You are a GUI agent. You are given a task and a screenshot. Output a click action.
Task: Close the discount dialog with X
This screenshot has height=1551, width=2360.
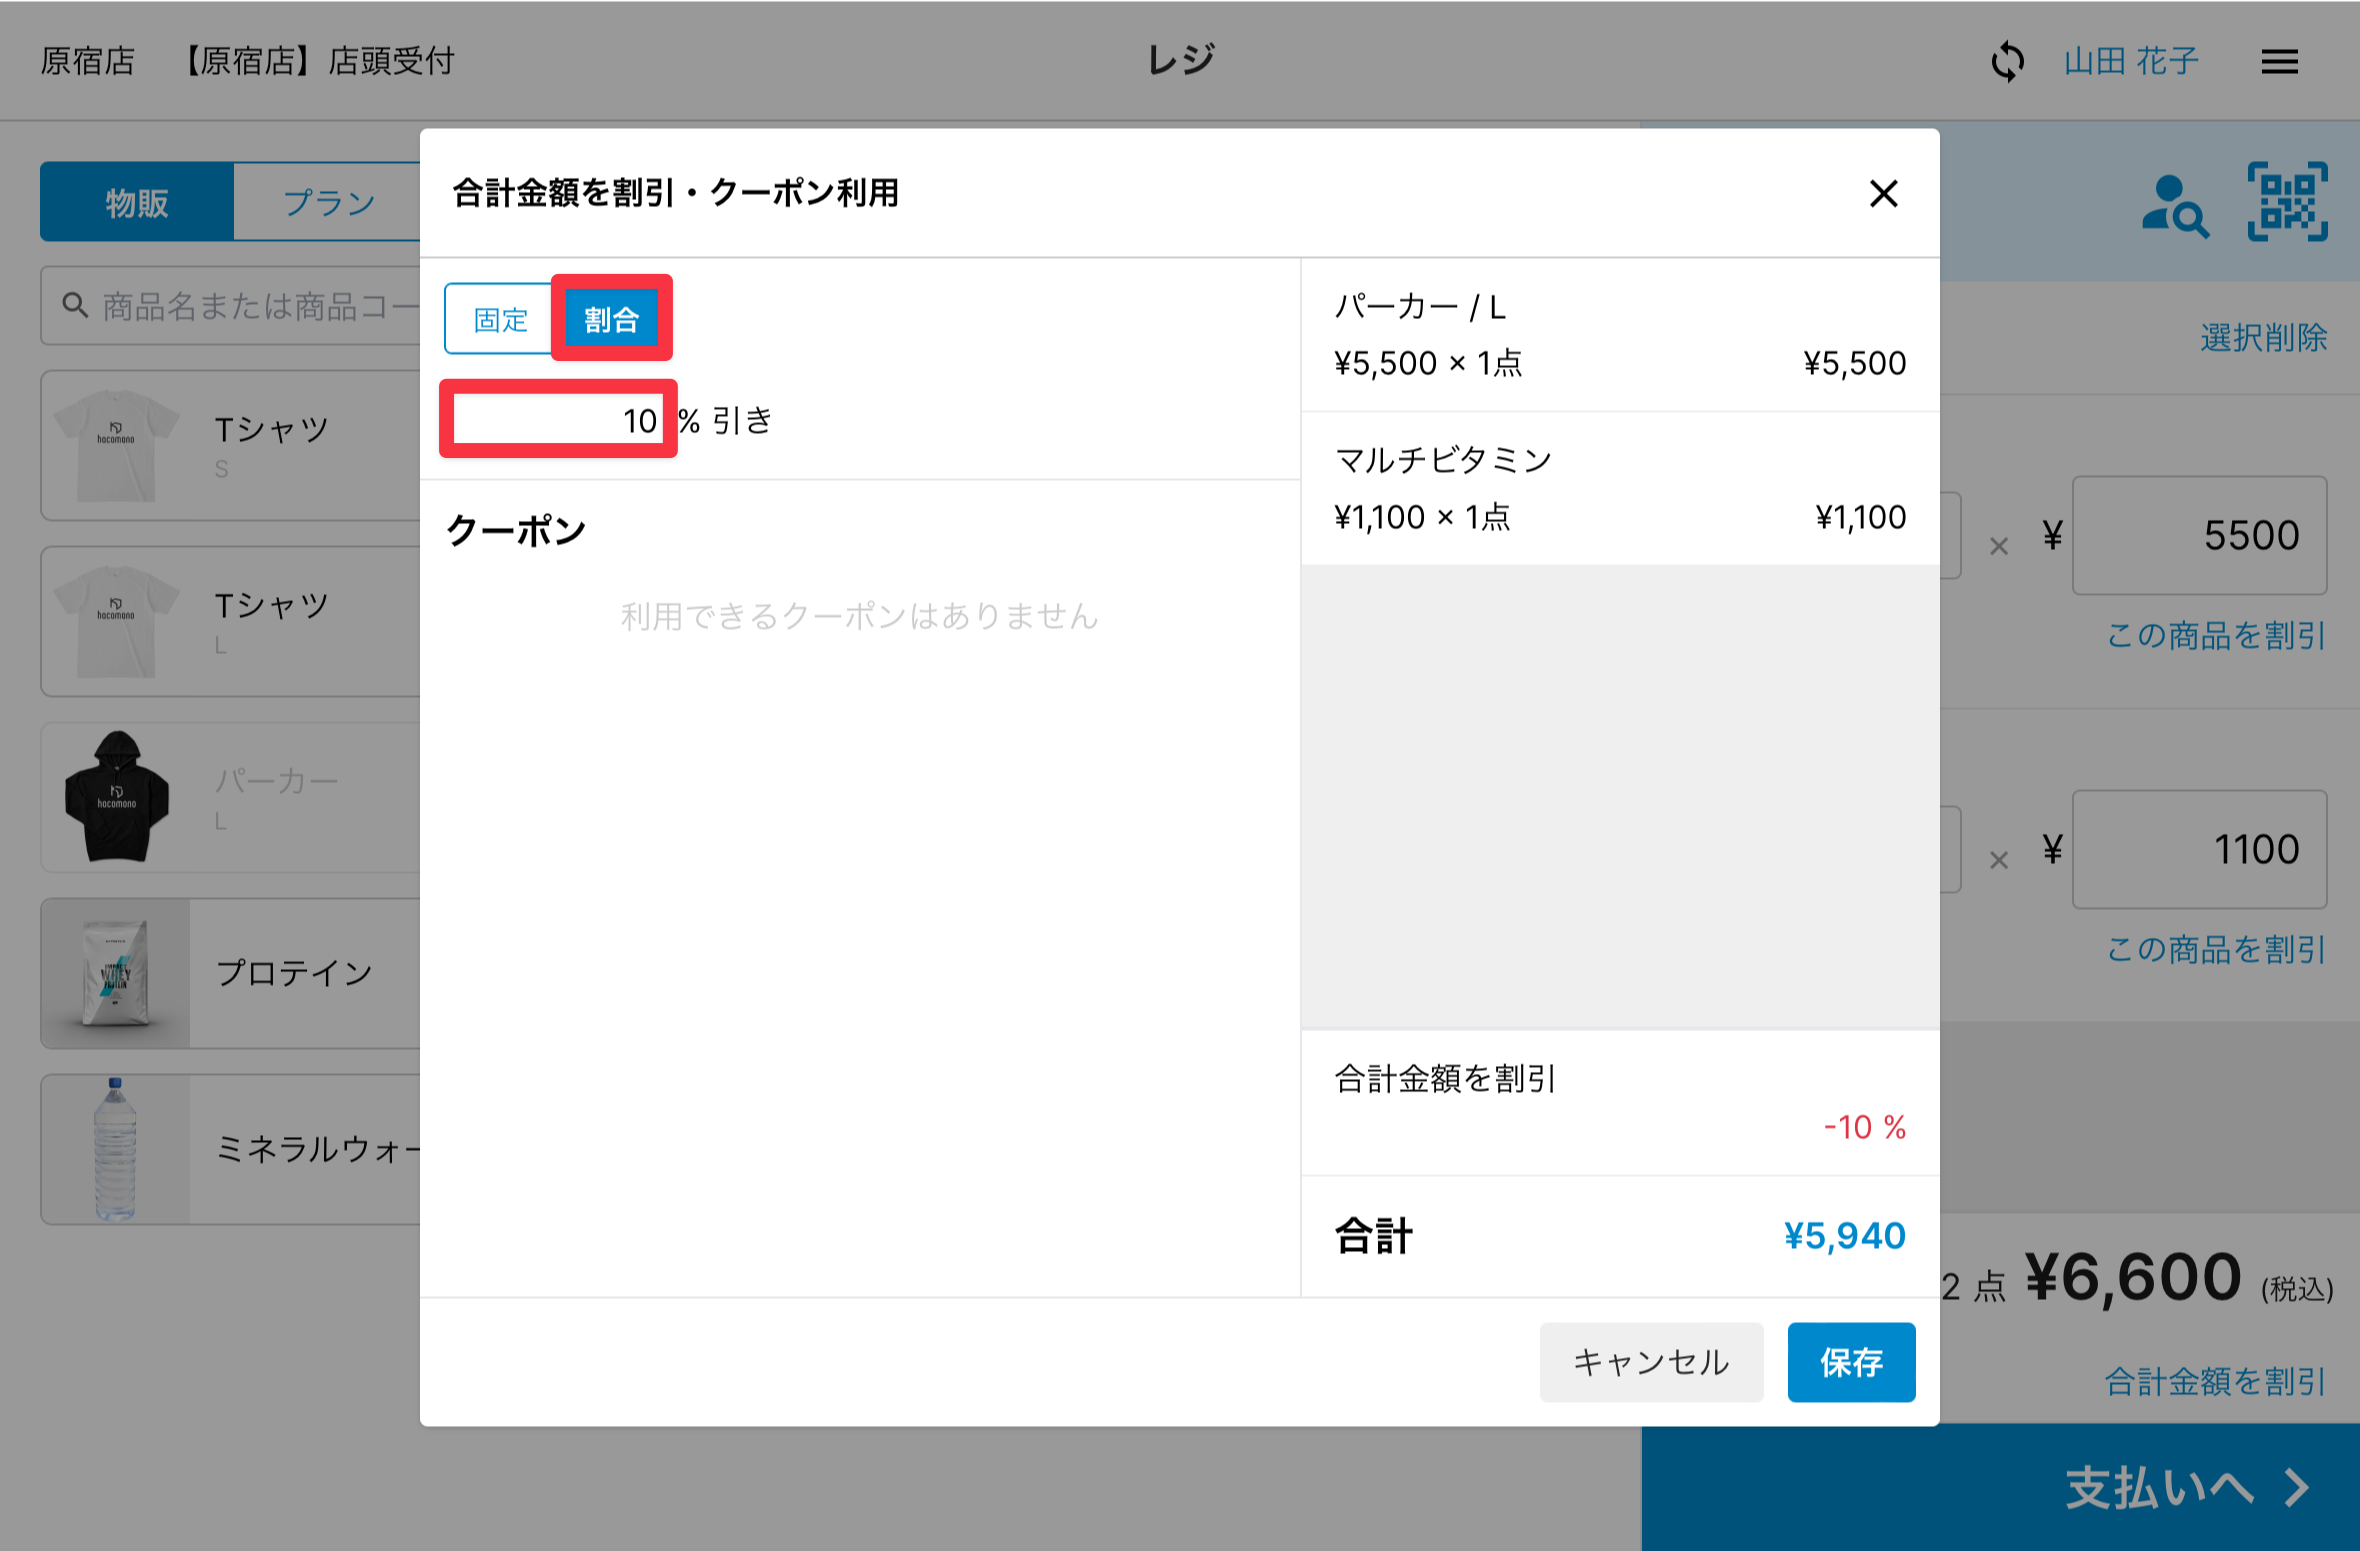1883,193
